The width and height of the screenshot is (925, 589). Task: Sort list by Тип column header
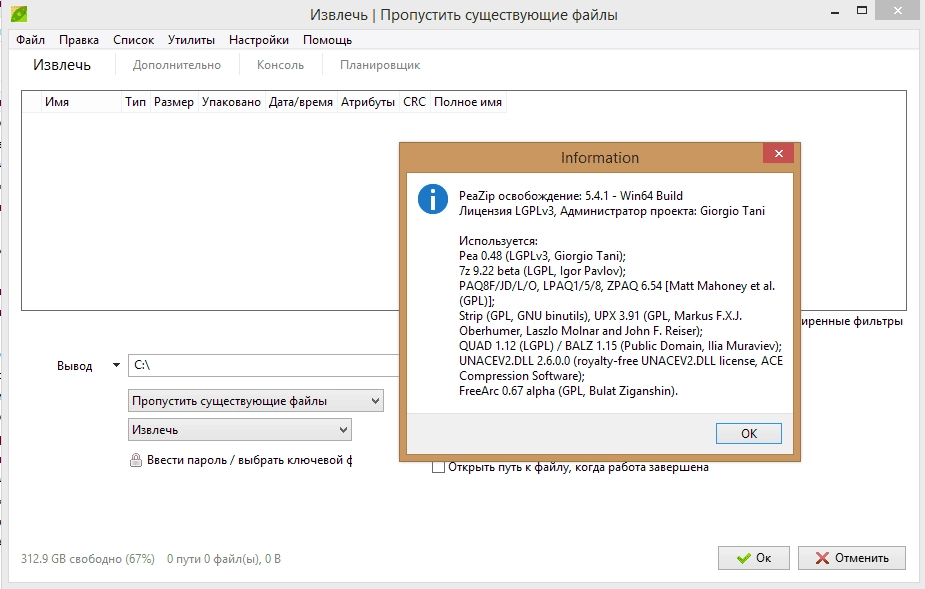[x=135, y=102]
